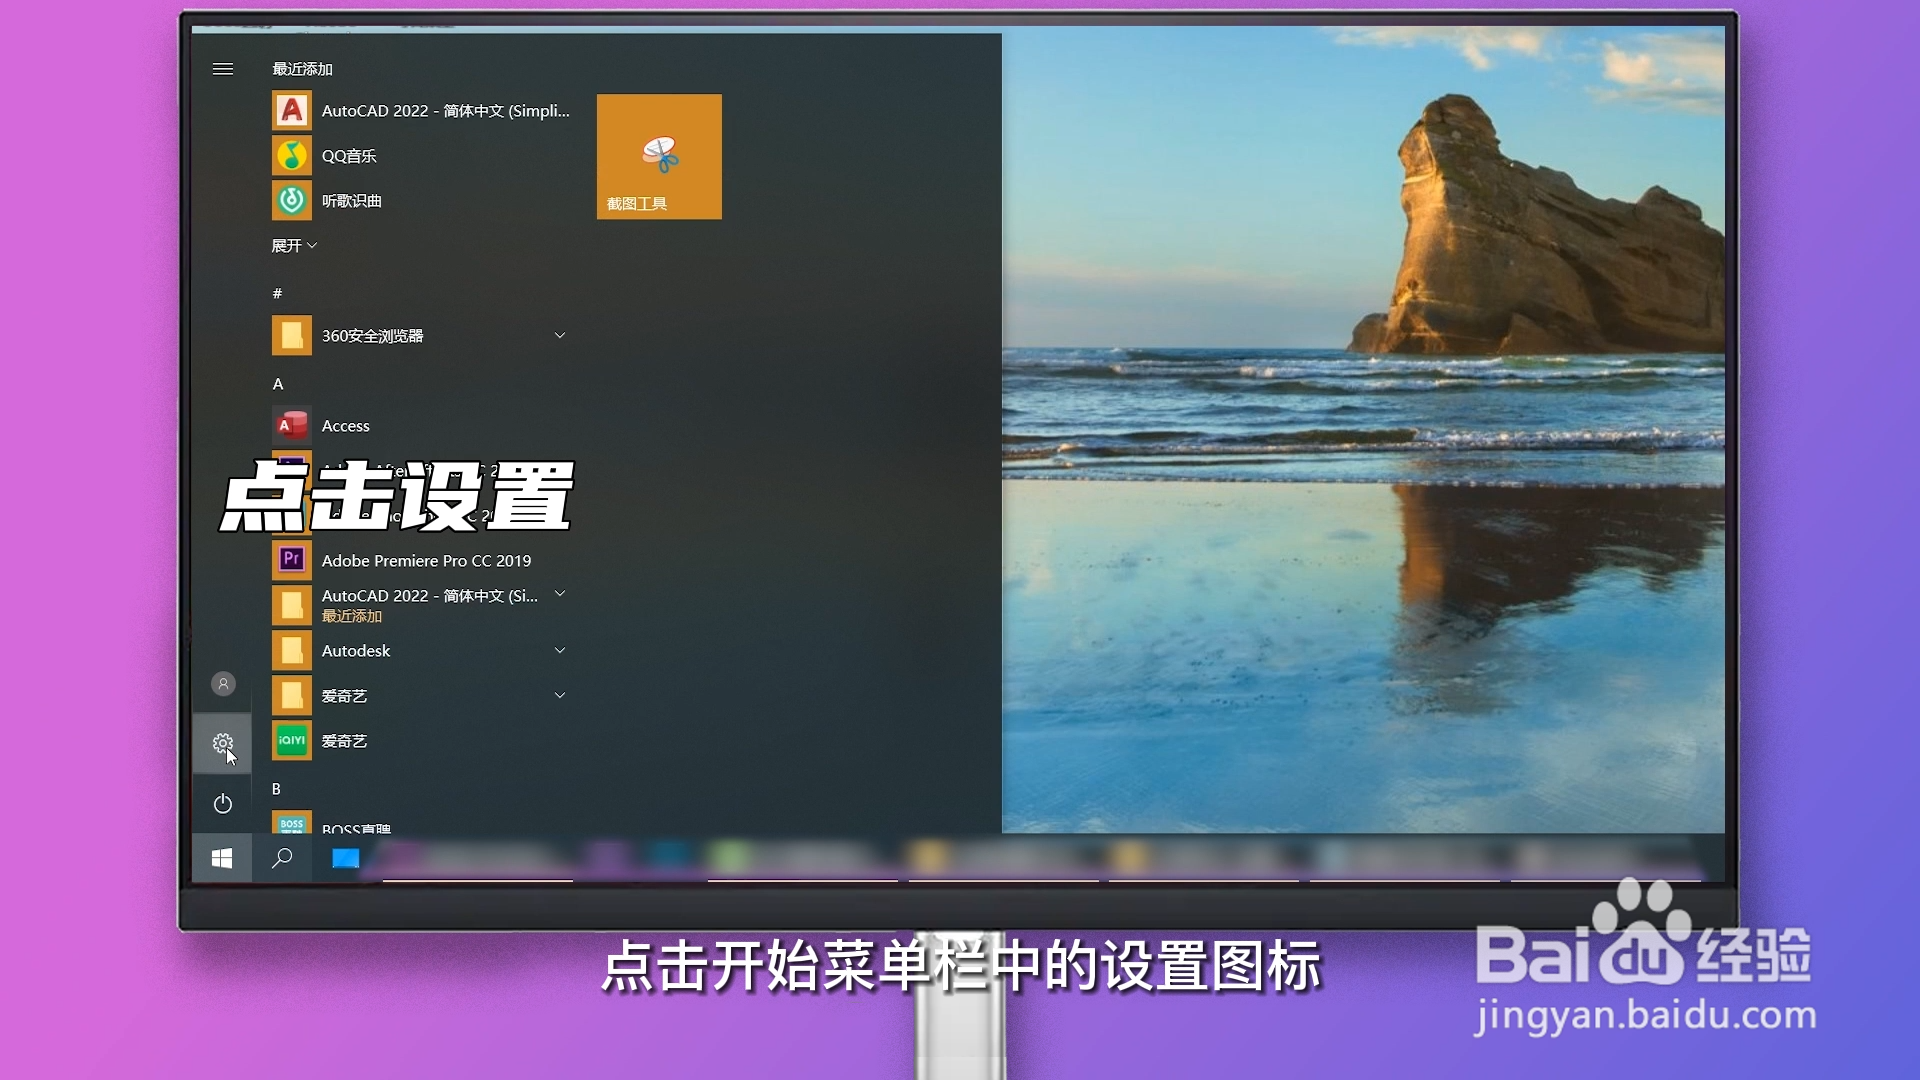Launch AutoCAD 2022 from recently added list
The image size is (1920, 1080).
tap(444, 111)
